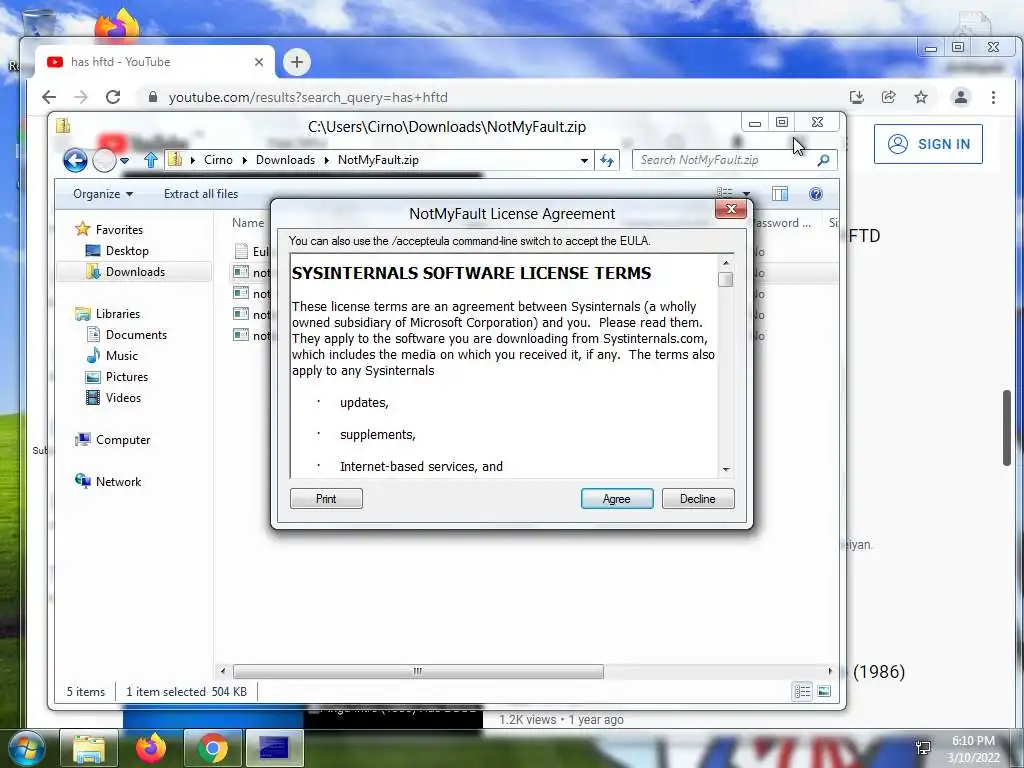Reload the YouTube page in Chrome
Screen dimensions: 1024x768
[x=113, y=97]
